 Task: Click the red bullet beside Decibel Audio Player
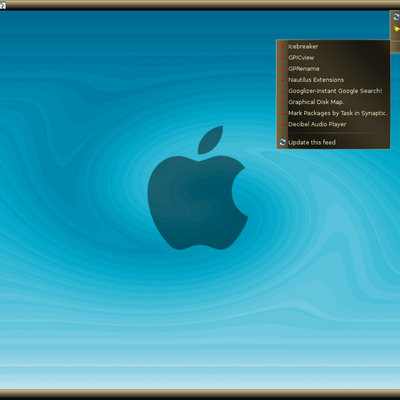(x=283, y=124)
